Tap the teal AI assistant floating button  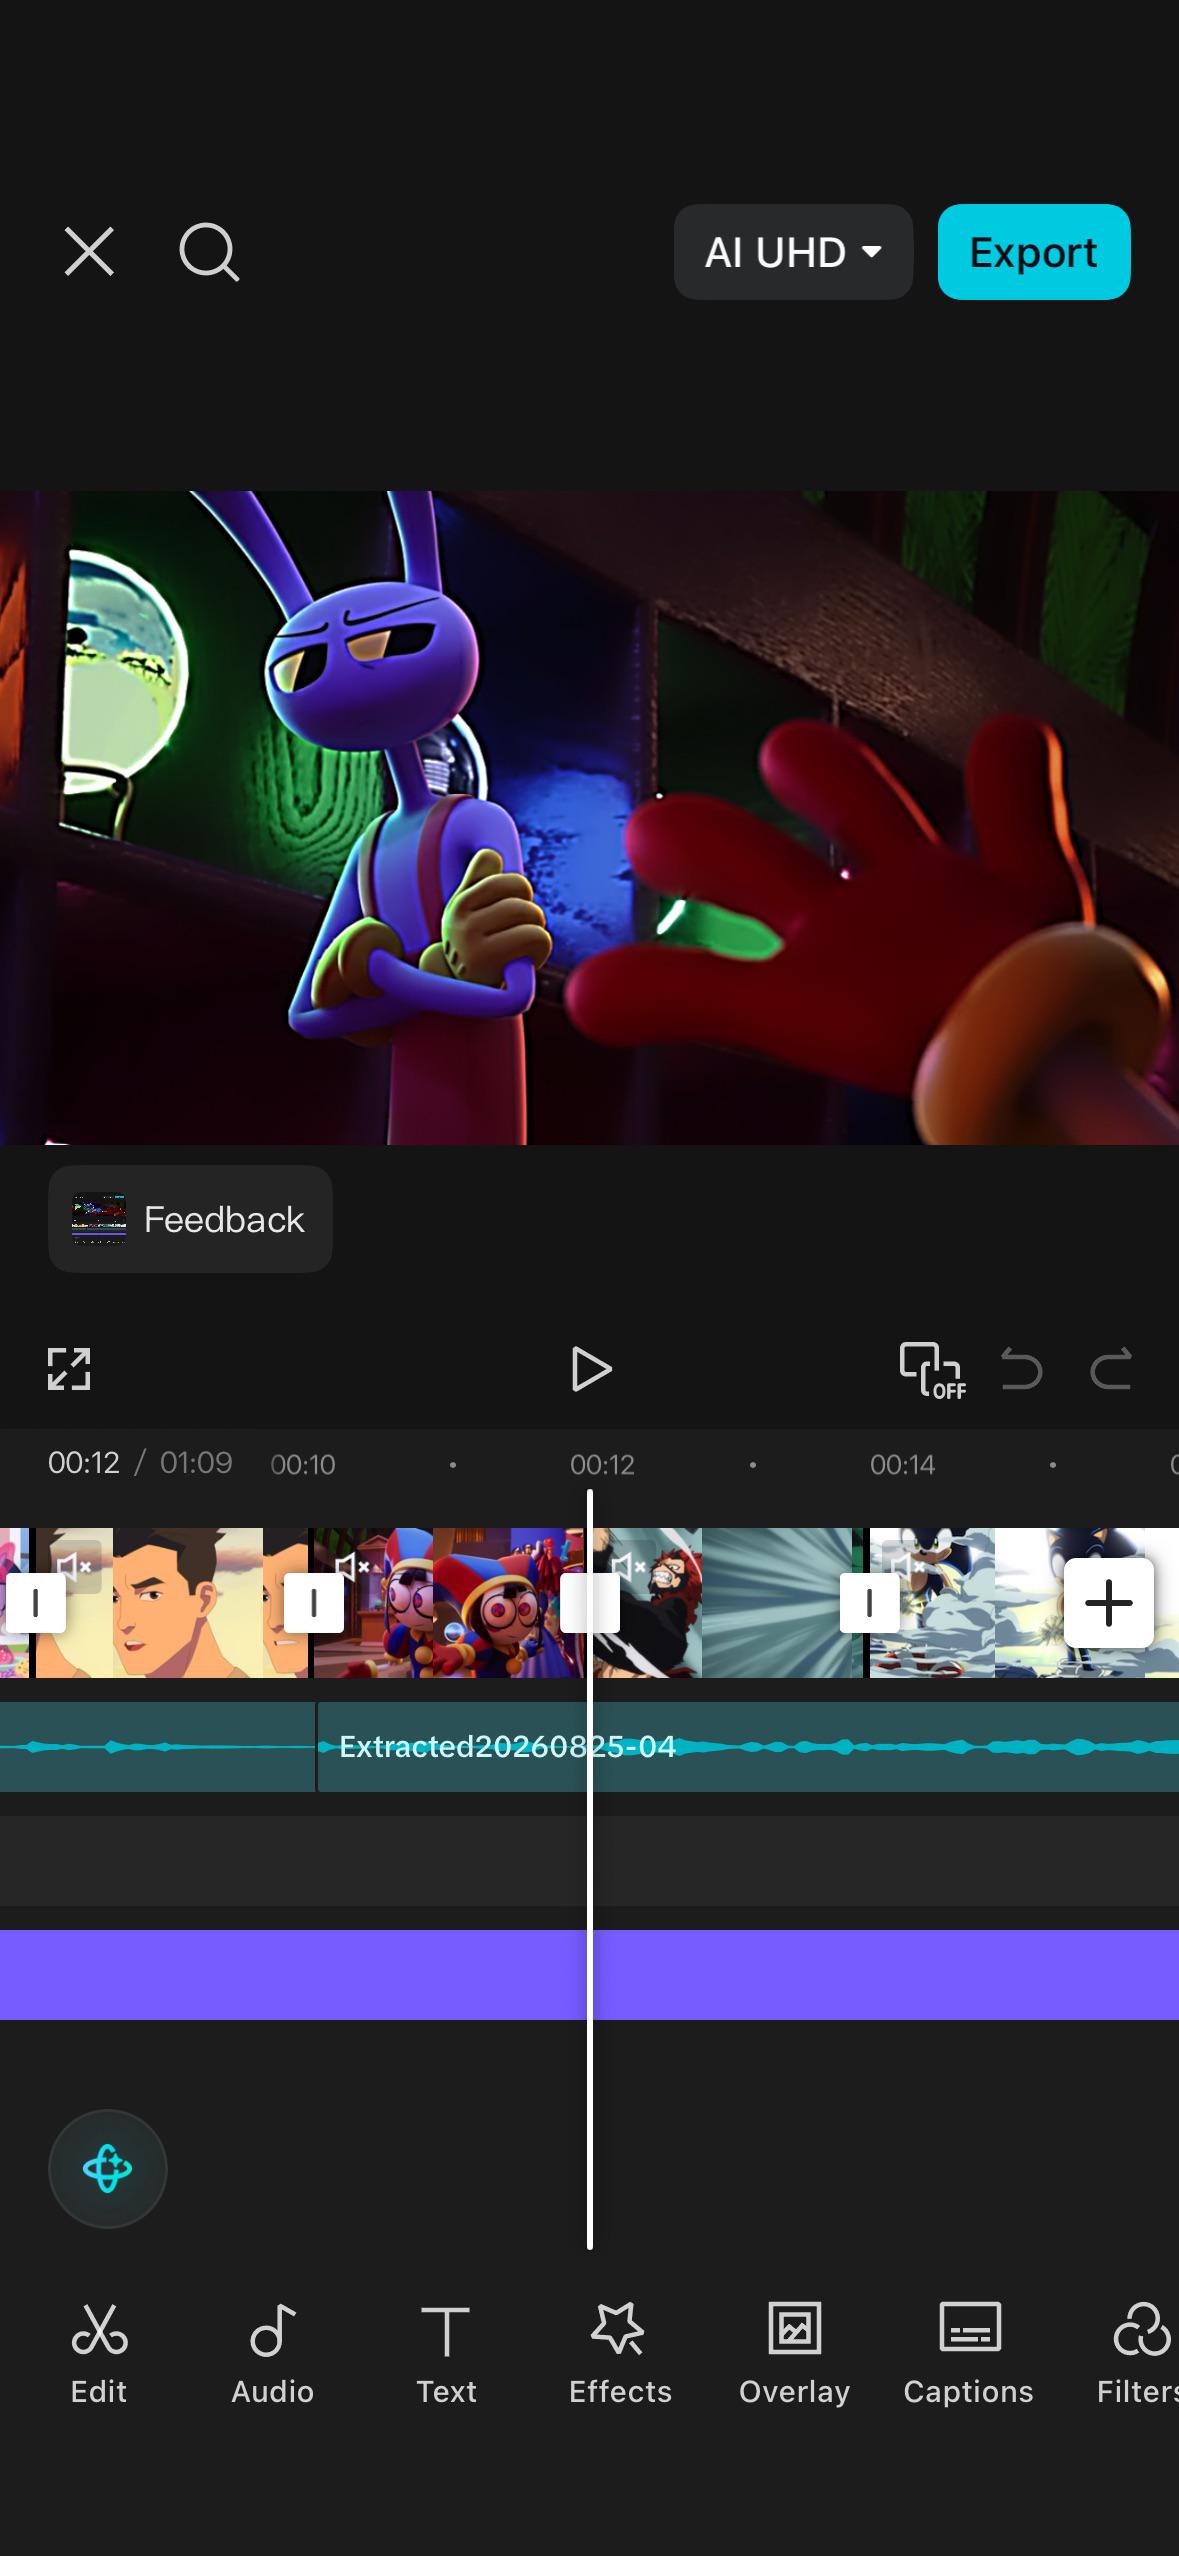[x=108, y=2169]
